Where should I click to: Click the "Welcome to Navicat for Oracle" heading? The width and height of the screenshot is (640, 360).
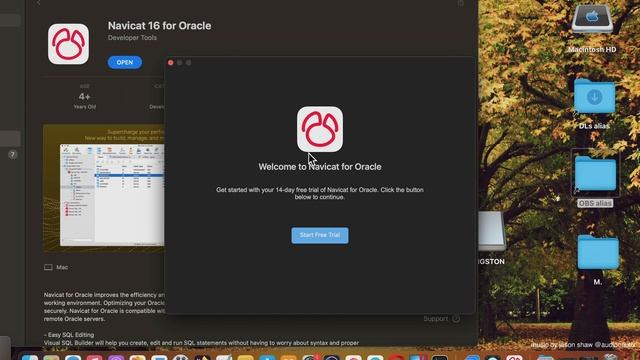pos(320,167)
